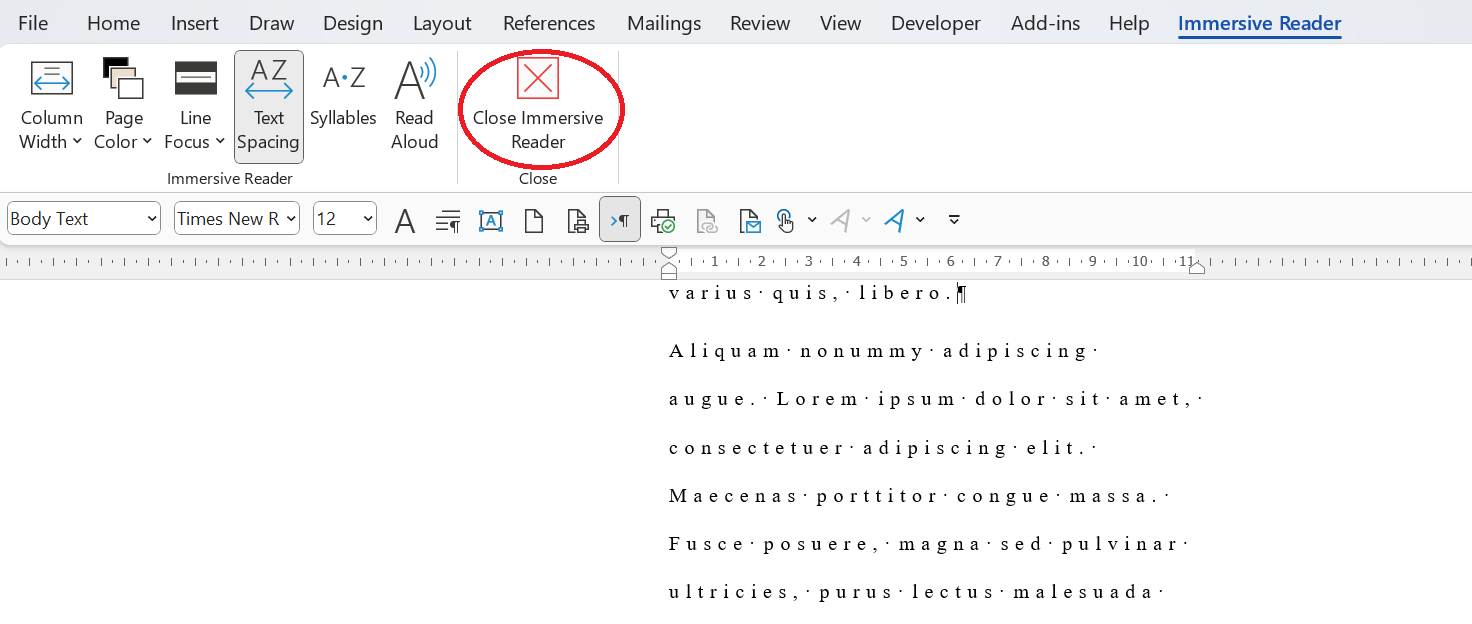Click the word "Fusce" in the document

click(707, 544)
